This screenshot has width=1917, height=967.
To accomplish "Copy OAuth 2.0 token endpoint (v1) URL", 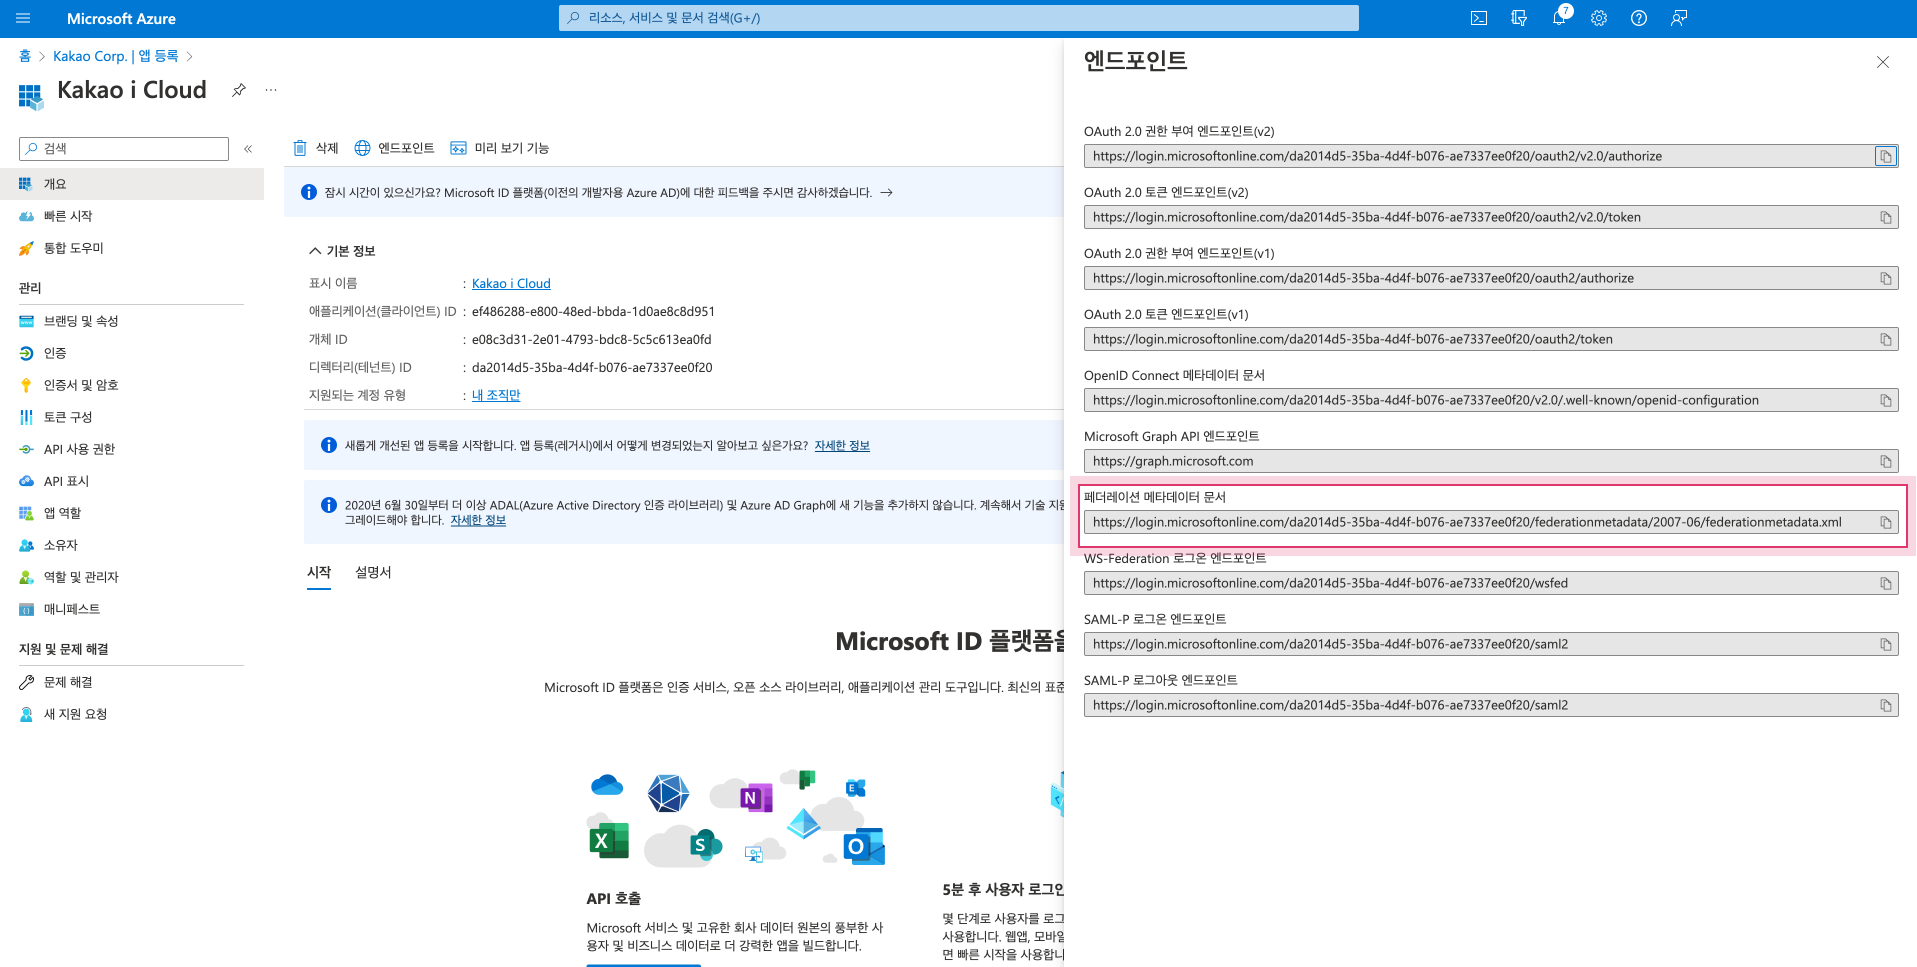I will [1886, 339].
